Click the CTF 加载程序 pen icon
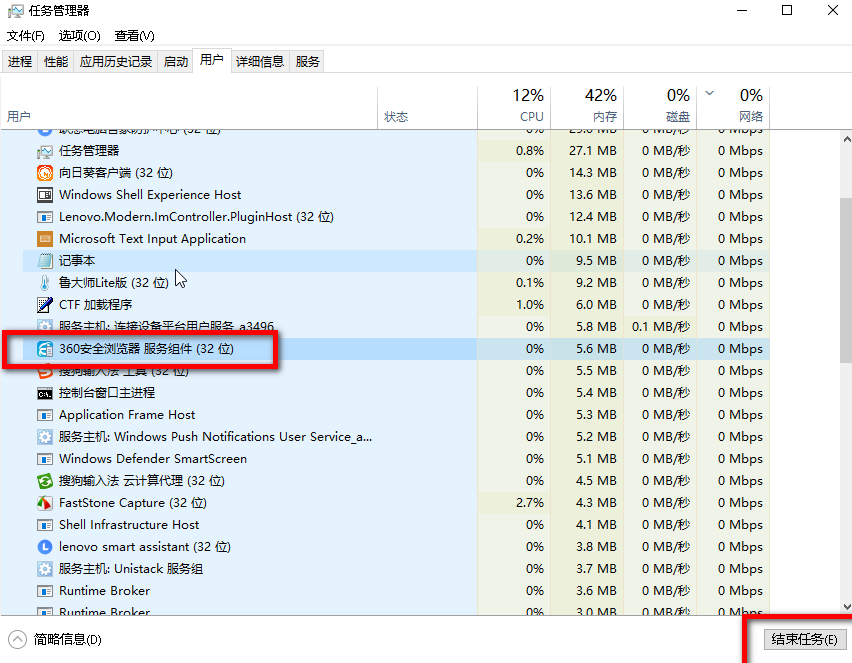The width and height of the screenshot is (852, 663). click(45, 305)
